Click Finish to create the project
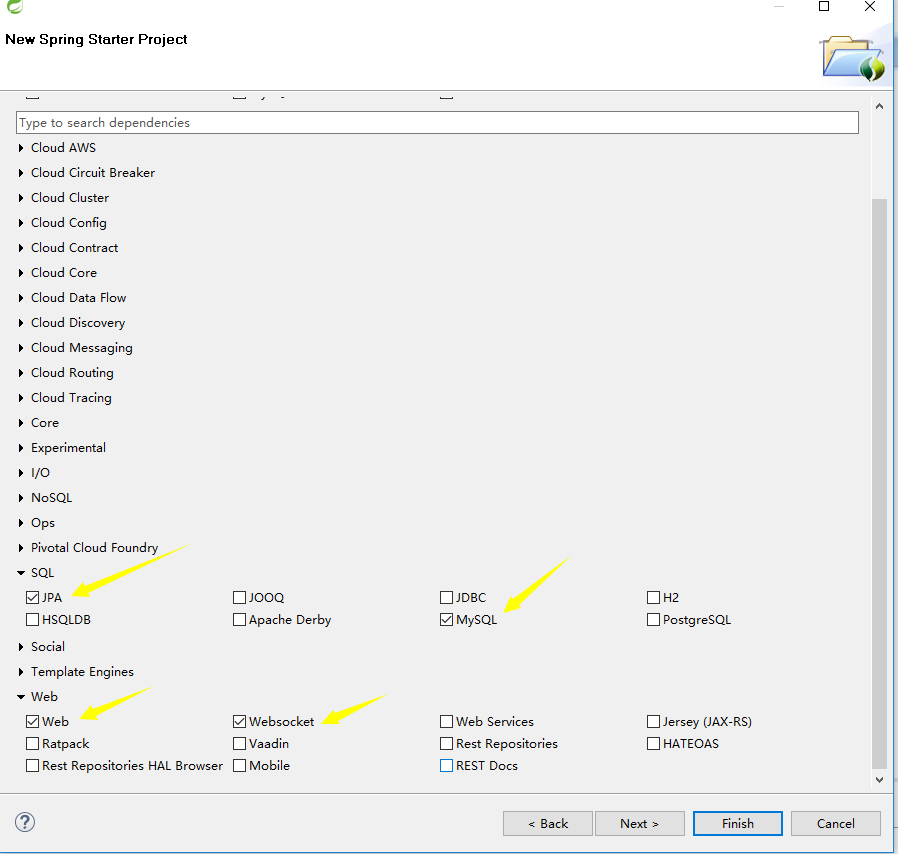 pyautogui.click(x=738, y=824)
